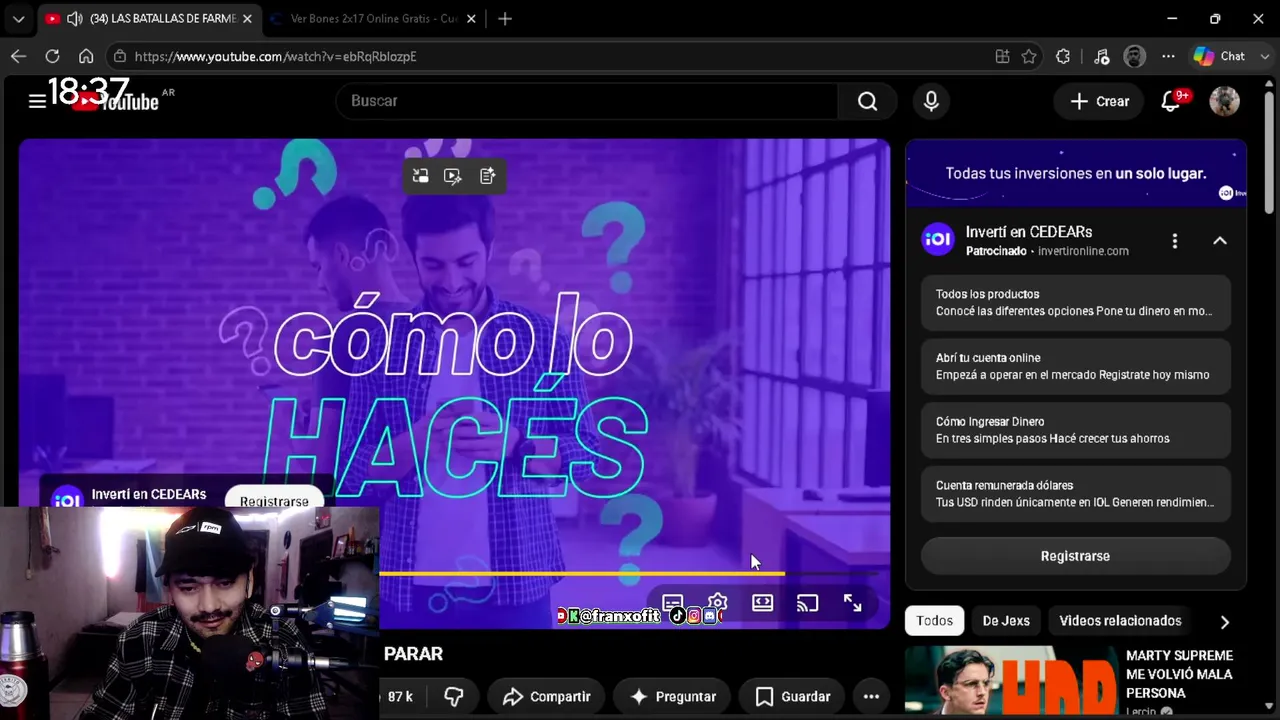The image size is (1280, 720).
Task: Start voice search with the microphone
Action: pyautogui.click(x=931, y=101)
